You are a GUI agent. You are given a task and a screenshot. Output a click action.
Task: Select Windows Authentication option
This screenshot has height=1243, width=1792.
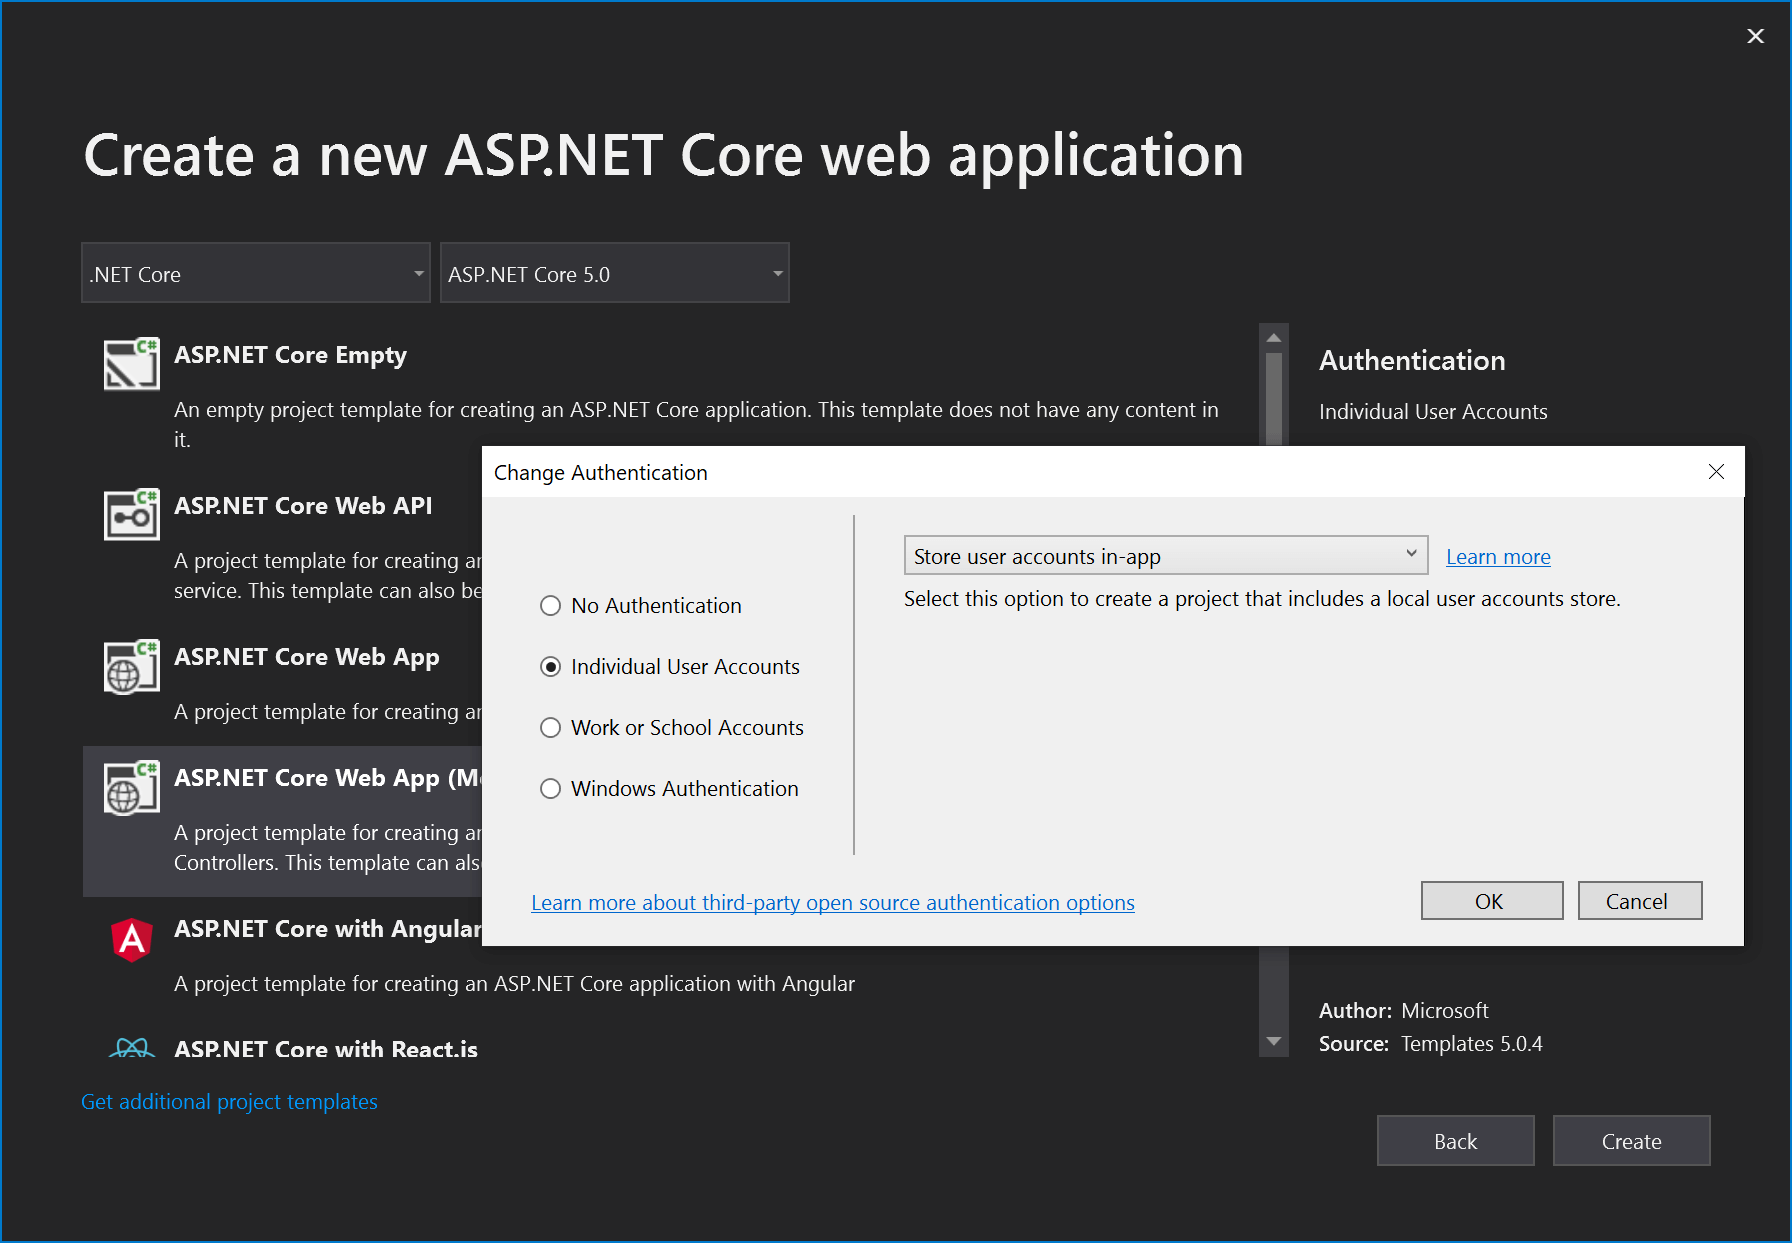(550, 788)
